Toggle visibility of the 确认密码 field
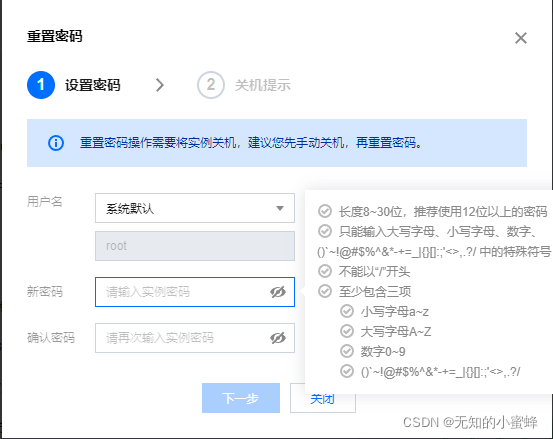Screen dimensions: 553x439 [278, 338]
